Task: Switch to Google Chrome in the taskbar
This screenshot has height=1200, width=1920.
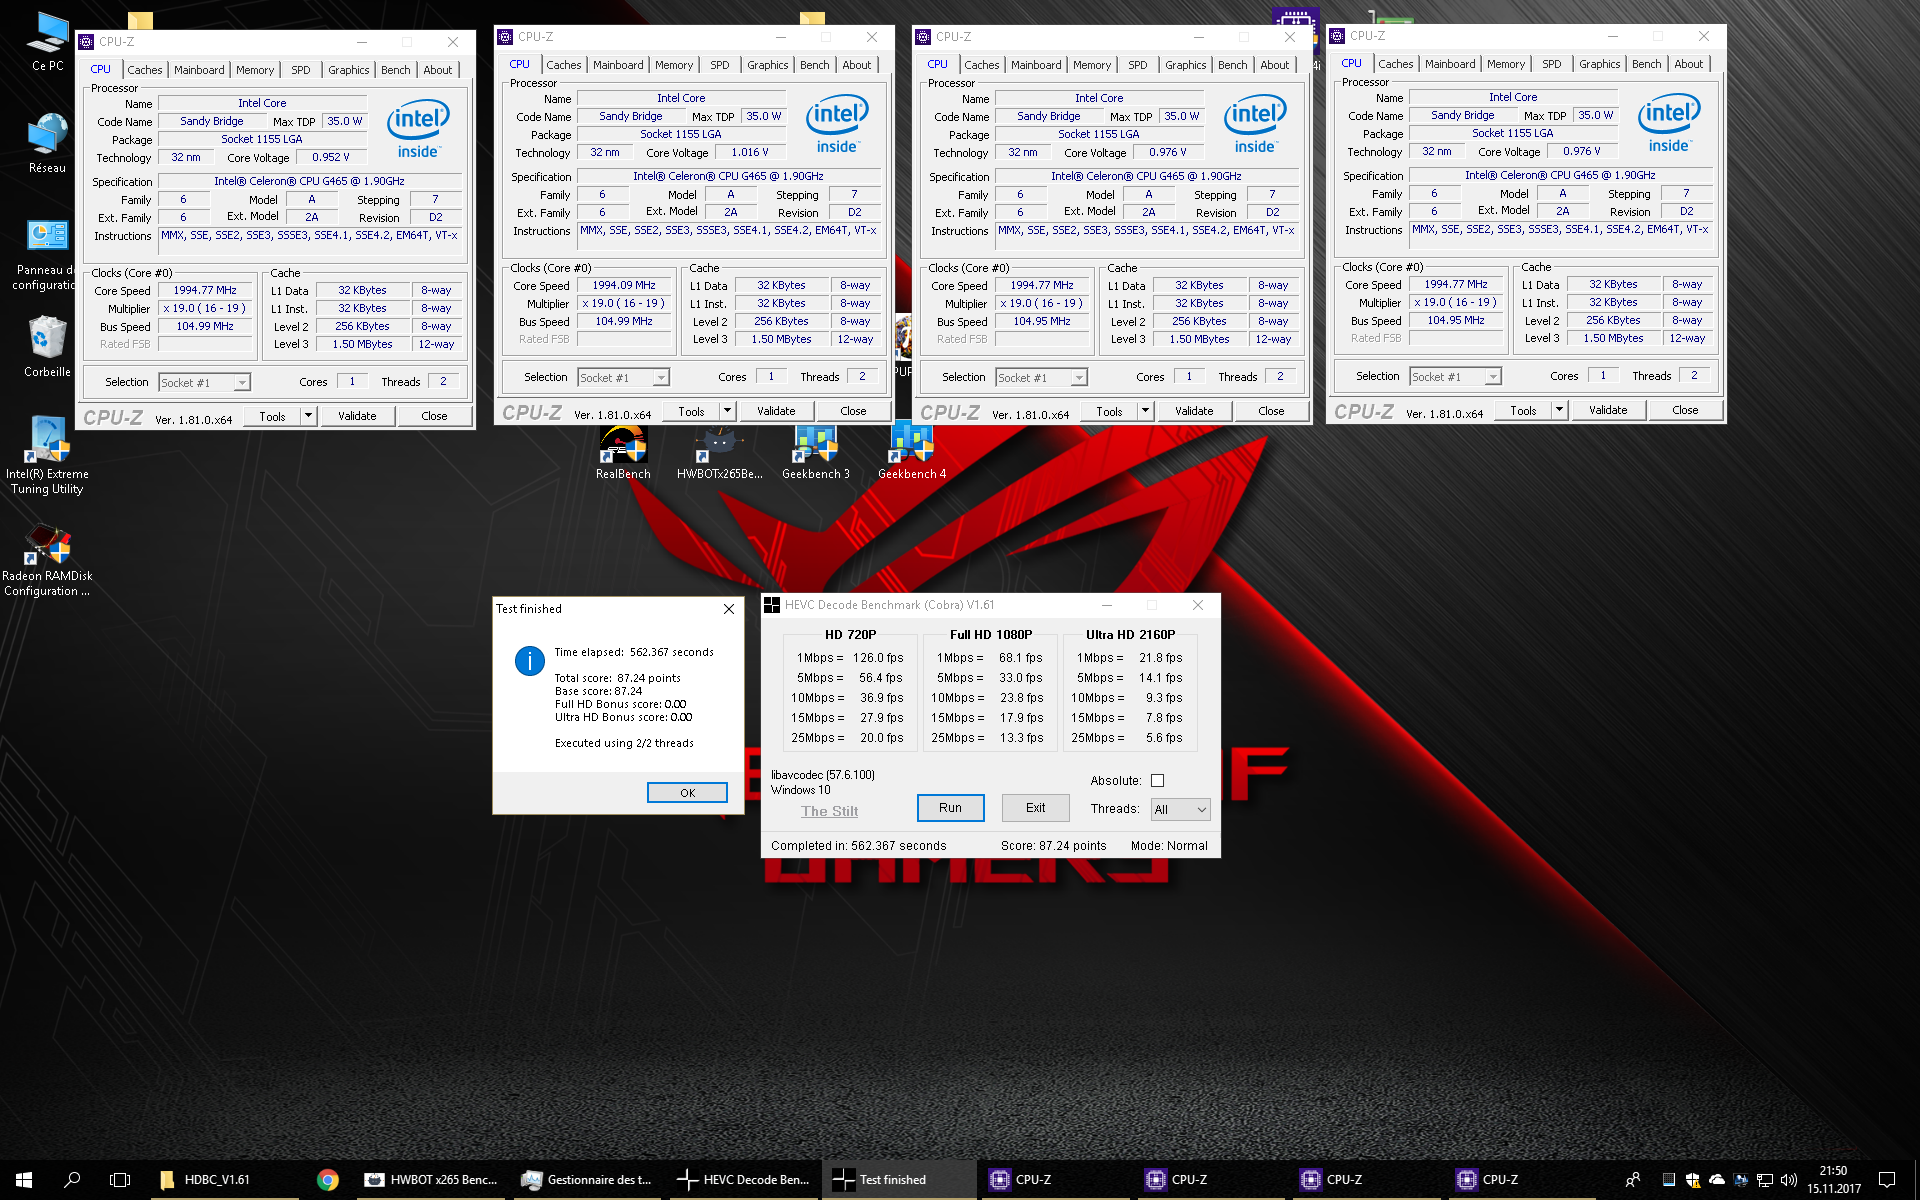Action: point(327,1180)
